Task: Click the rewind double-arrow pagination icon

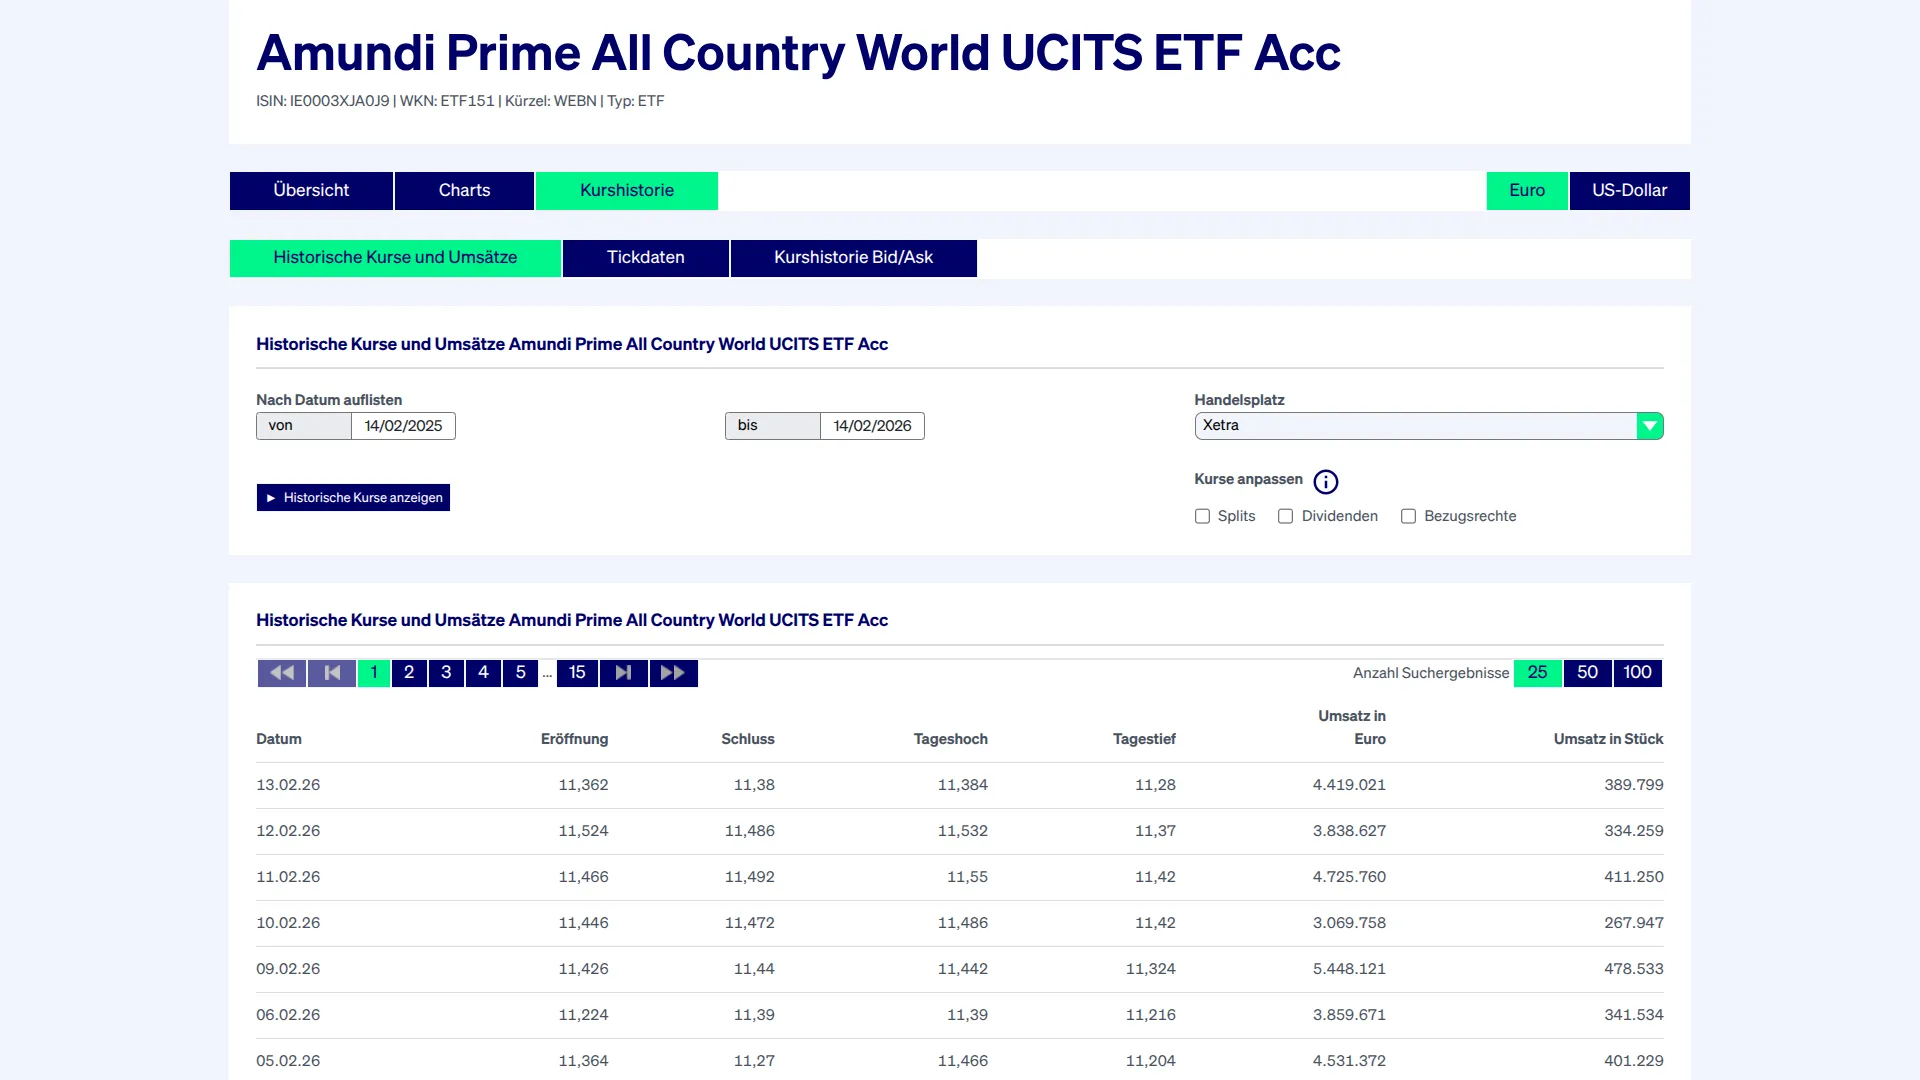Action: 282,673
